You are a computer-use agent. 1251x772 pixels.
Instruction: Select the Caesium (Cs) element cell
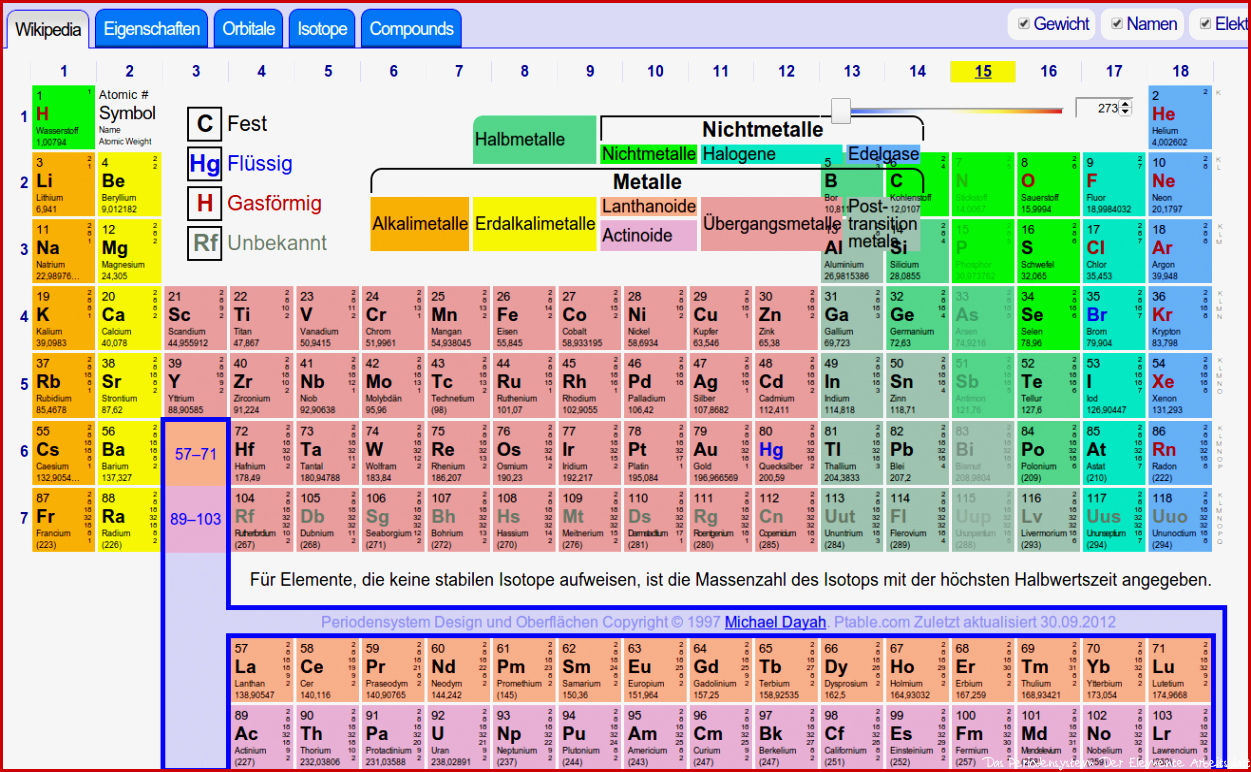63,453
